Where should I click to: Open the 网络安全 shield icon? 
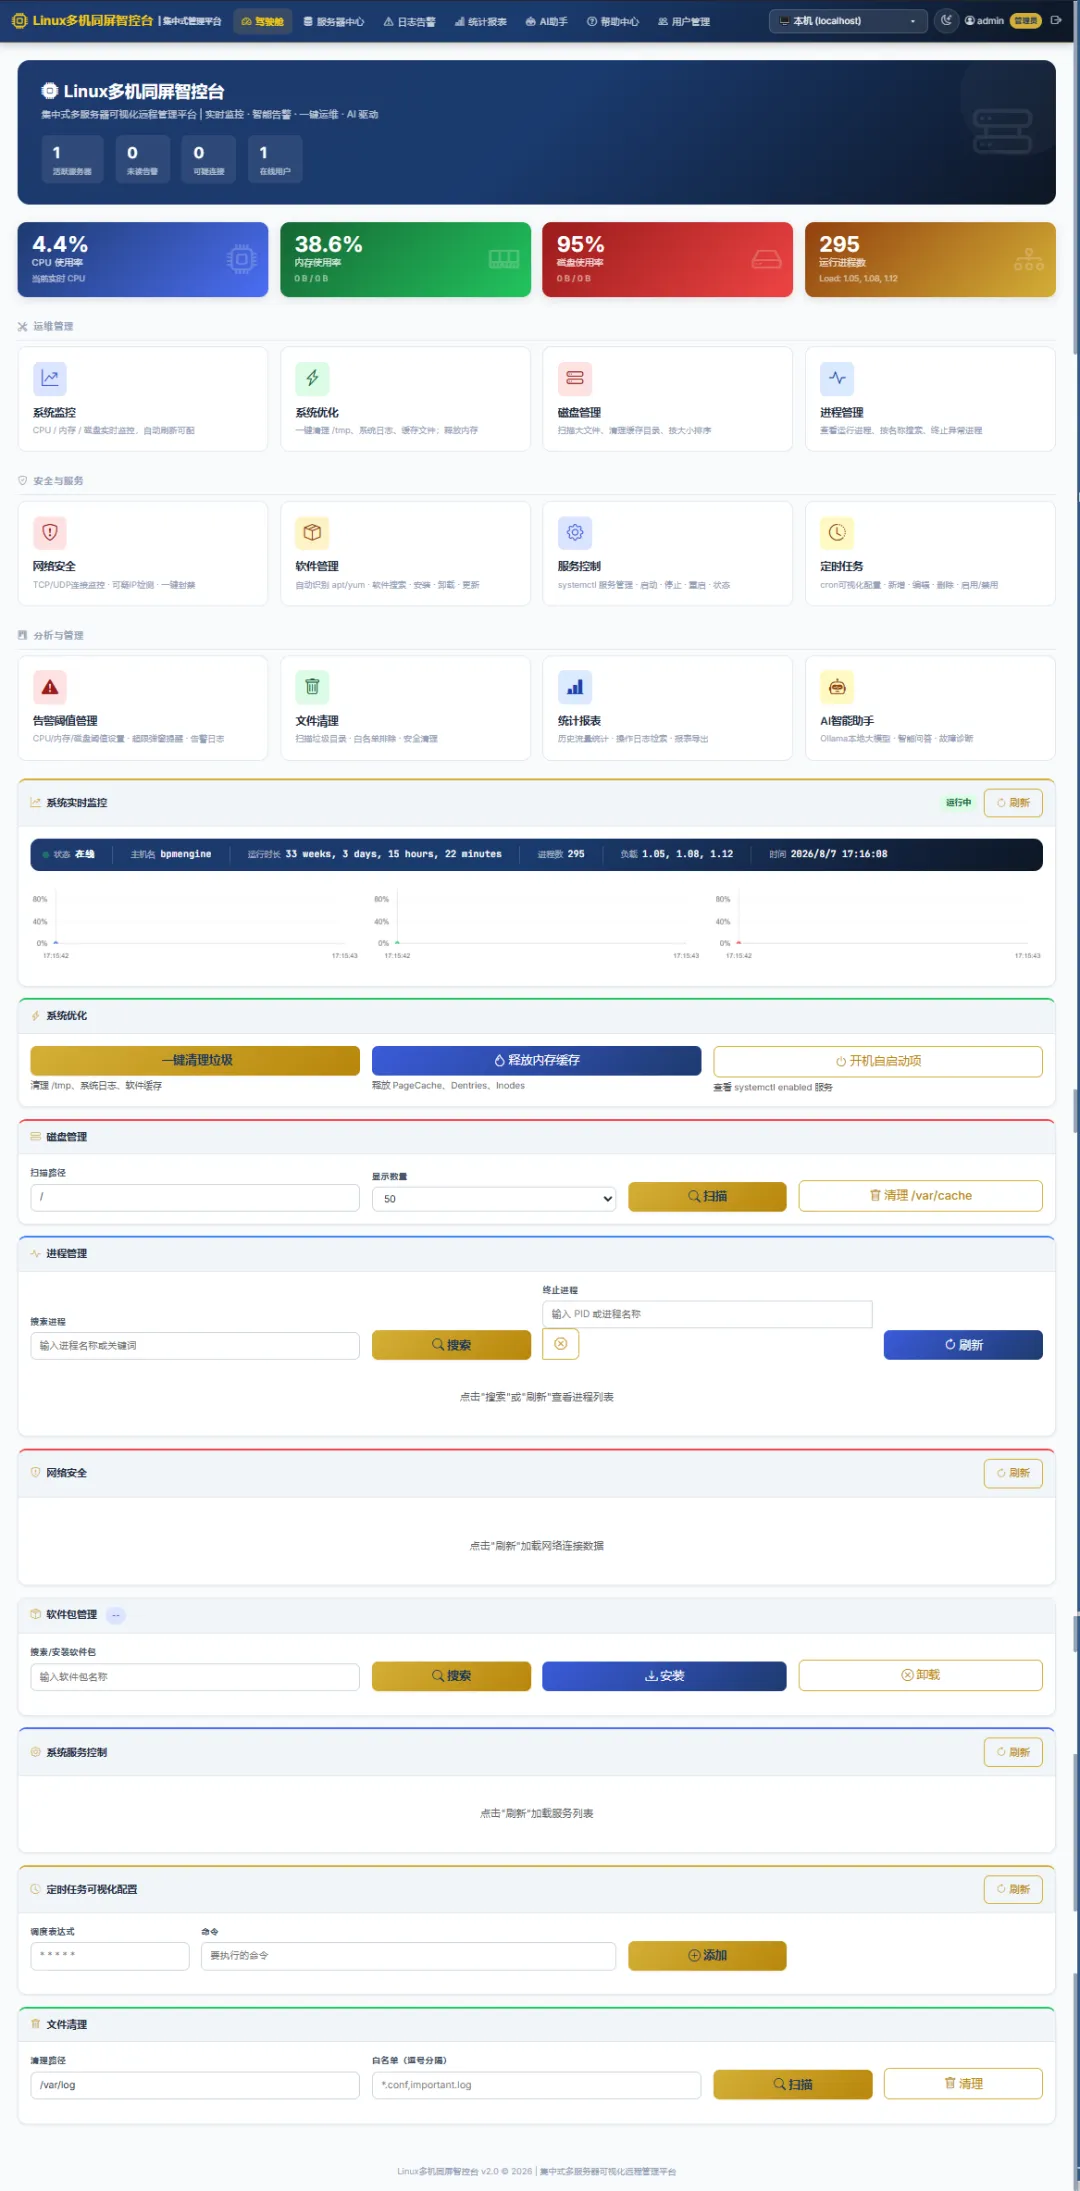click(x=50, y=532)
